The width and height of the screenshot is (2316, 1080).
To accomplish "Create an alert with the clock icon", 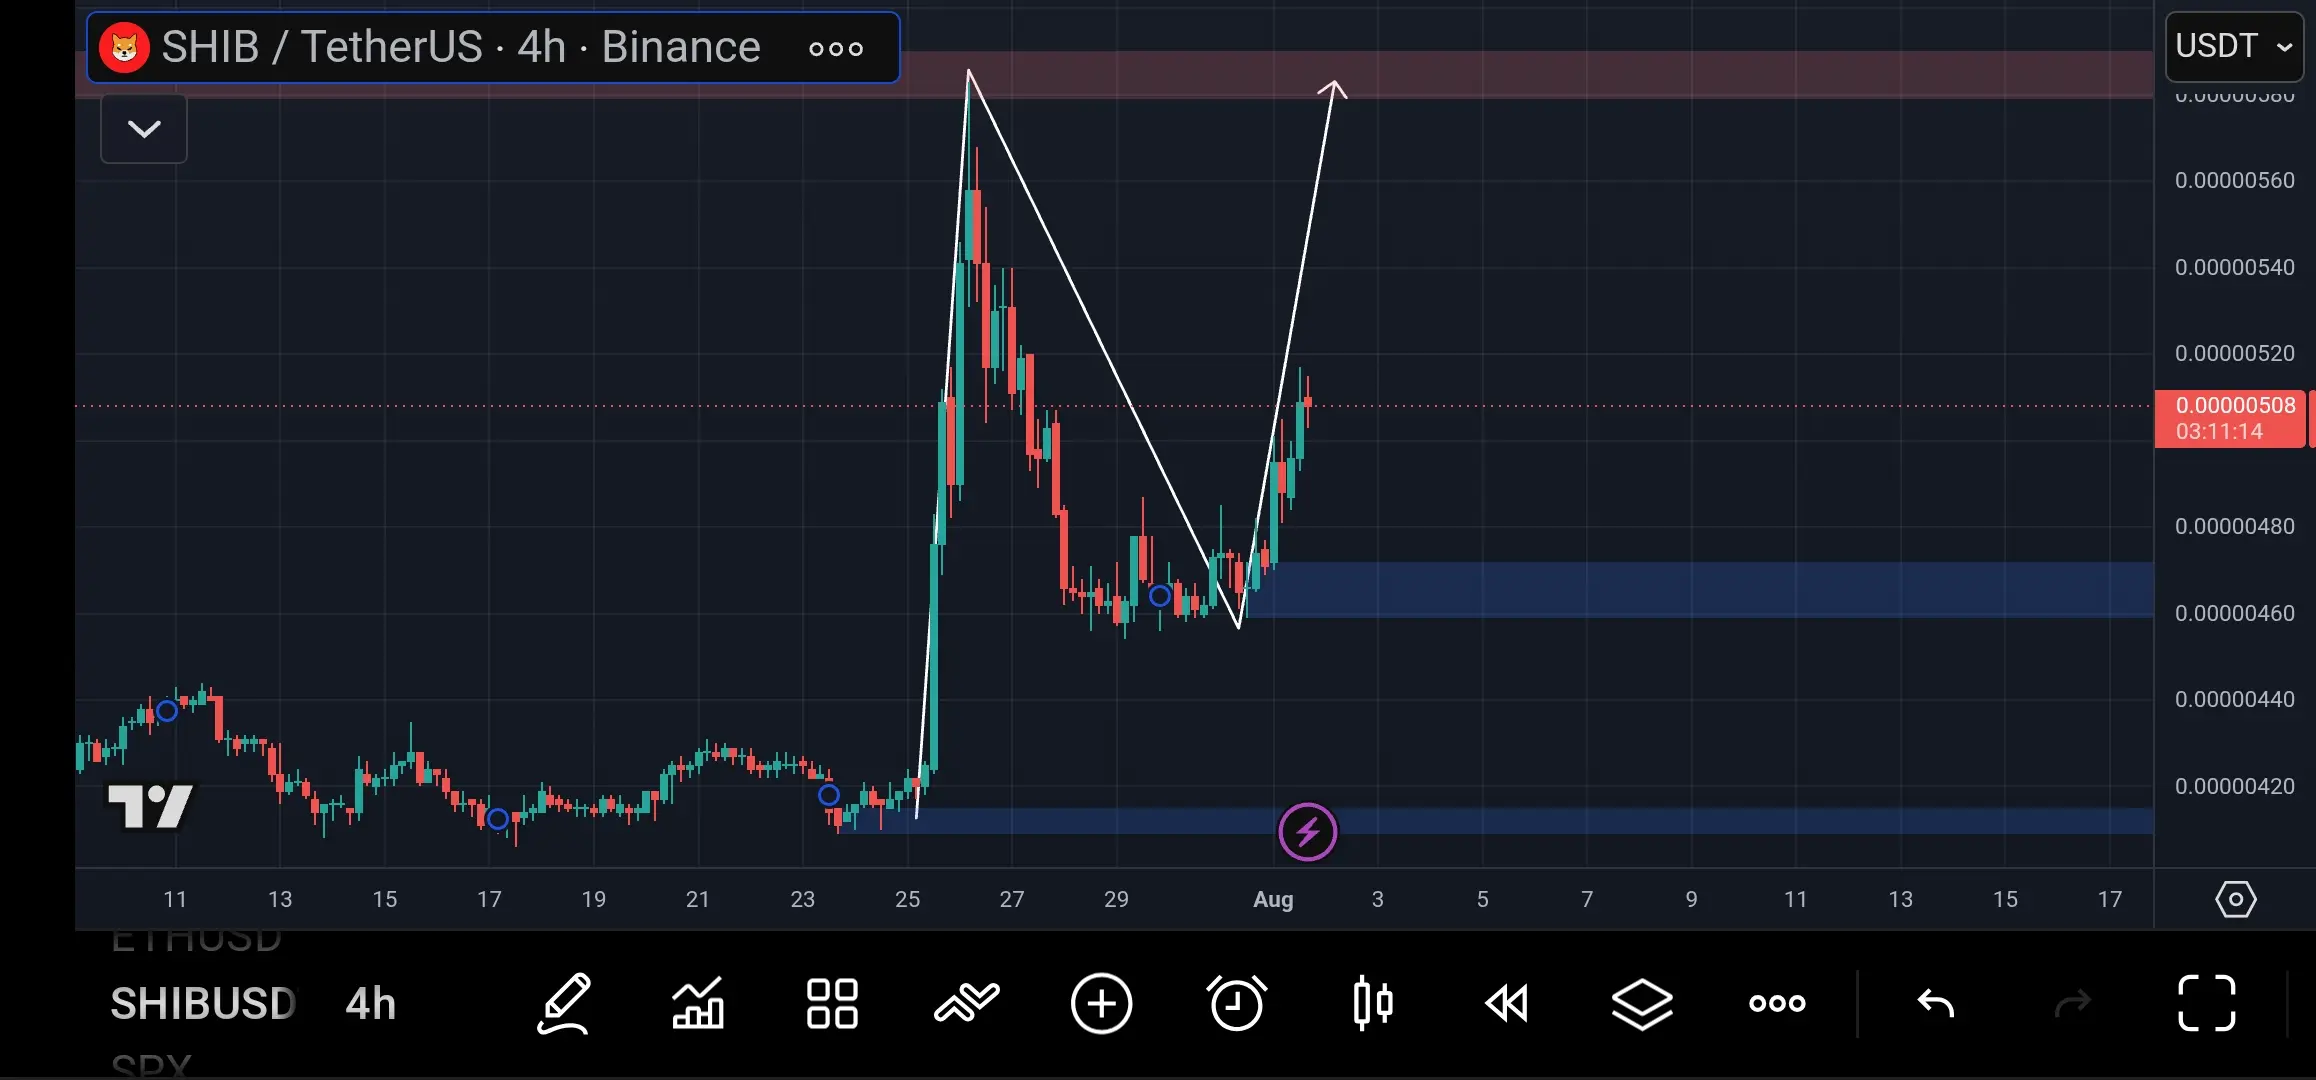I will point(1236,1003).
